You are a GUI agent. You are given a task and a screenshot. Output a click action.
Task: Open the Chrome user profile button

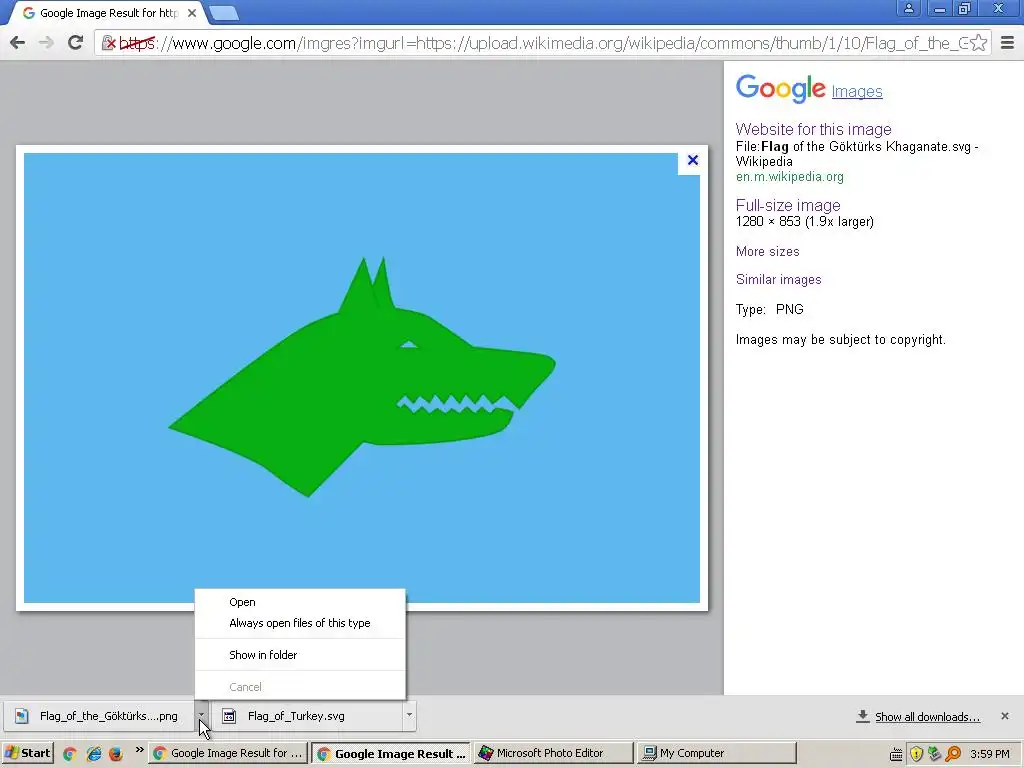pos(908,8)
